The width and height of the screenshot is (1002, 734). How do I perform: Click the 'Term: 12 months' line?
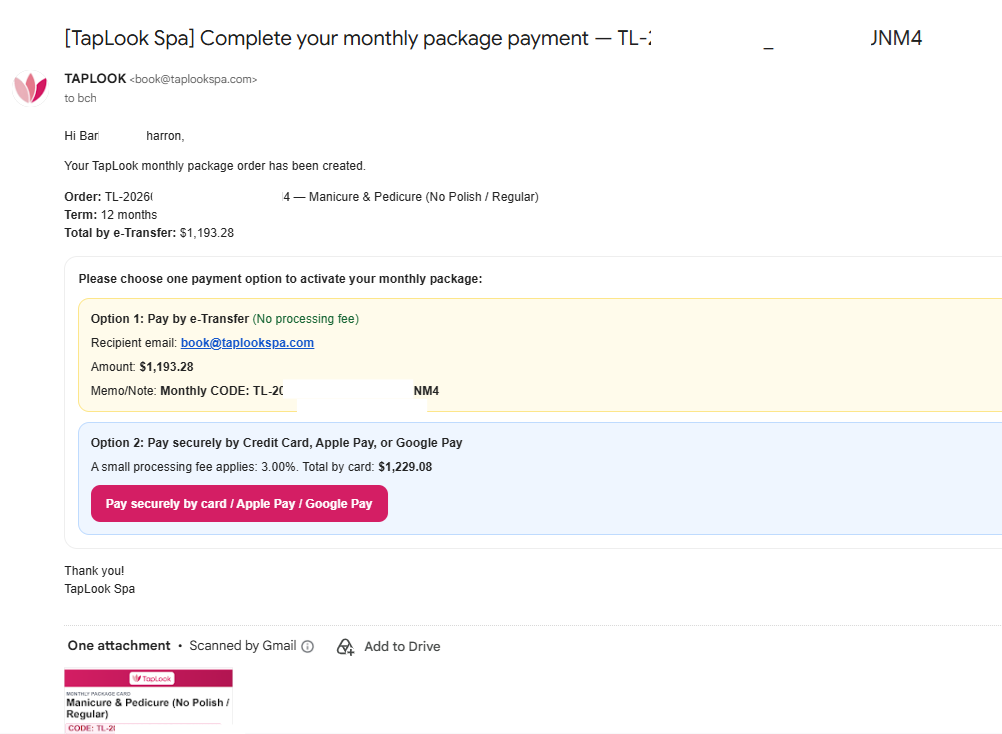point(111,215)
